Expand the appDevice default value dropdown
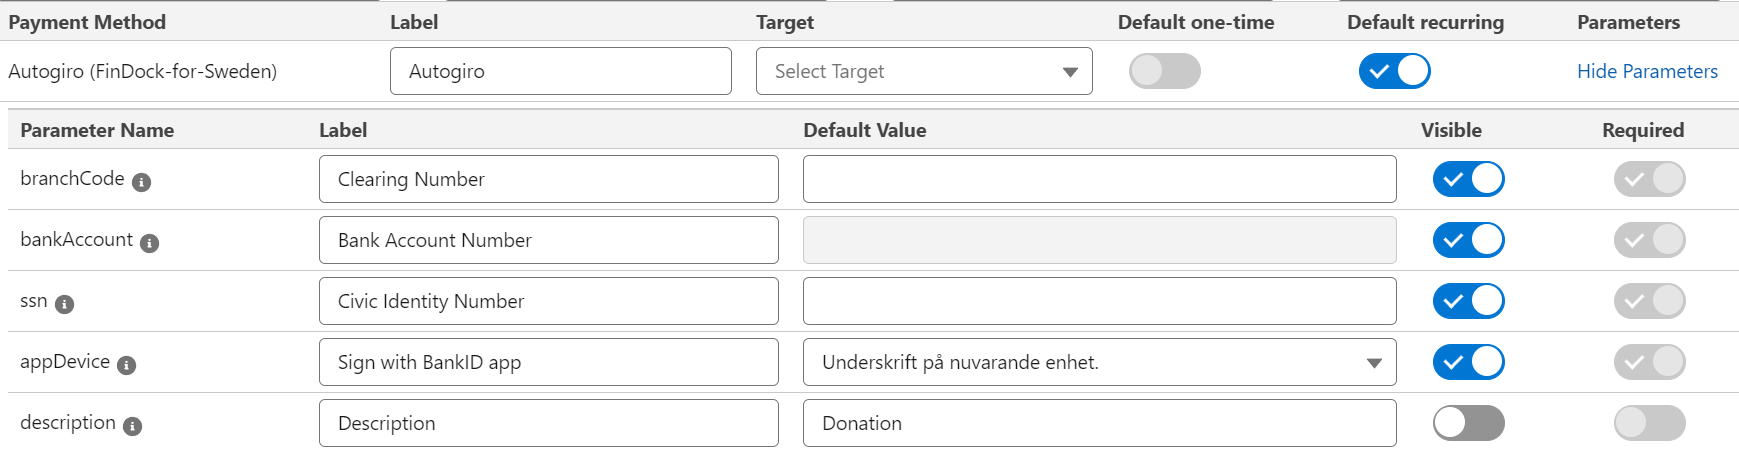This screenshot has width=1739, height=453. (x=1099, y=362)
